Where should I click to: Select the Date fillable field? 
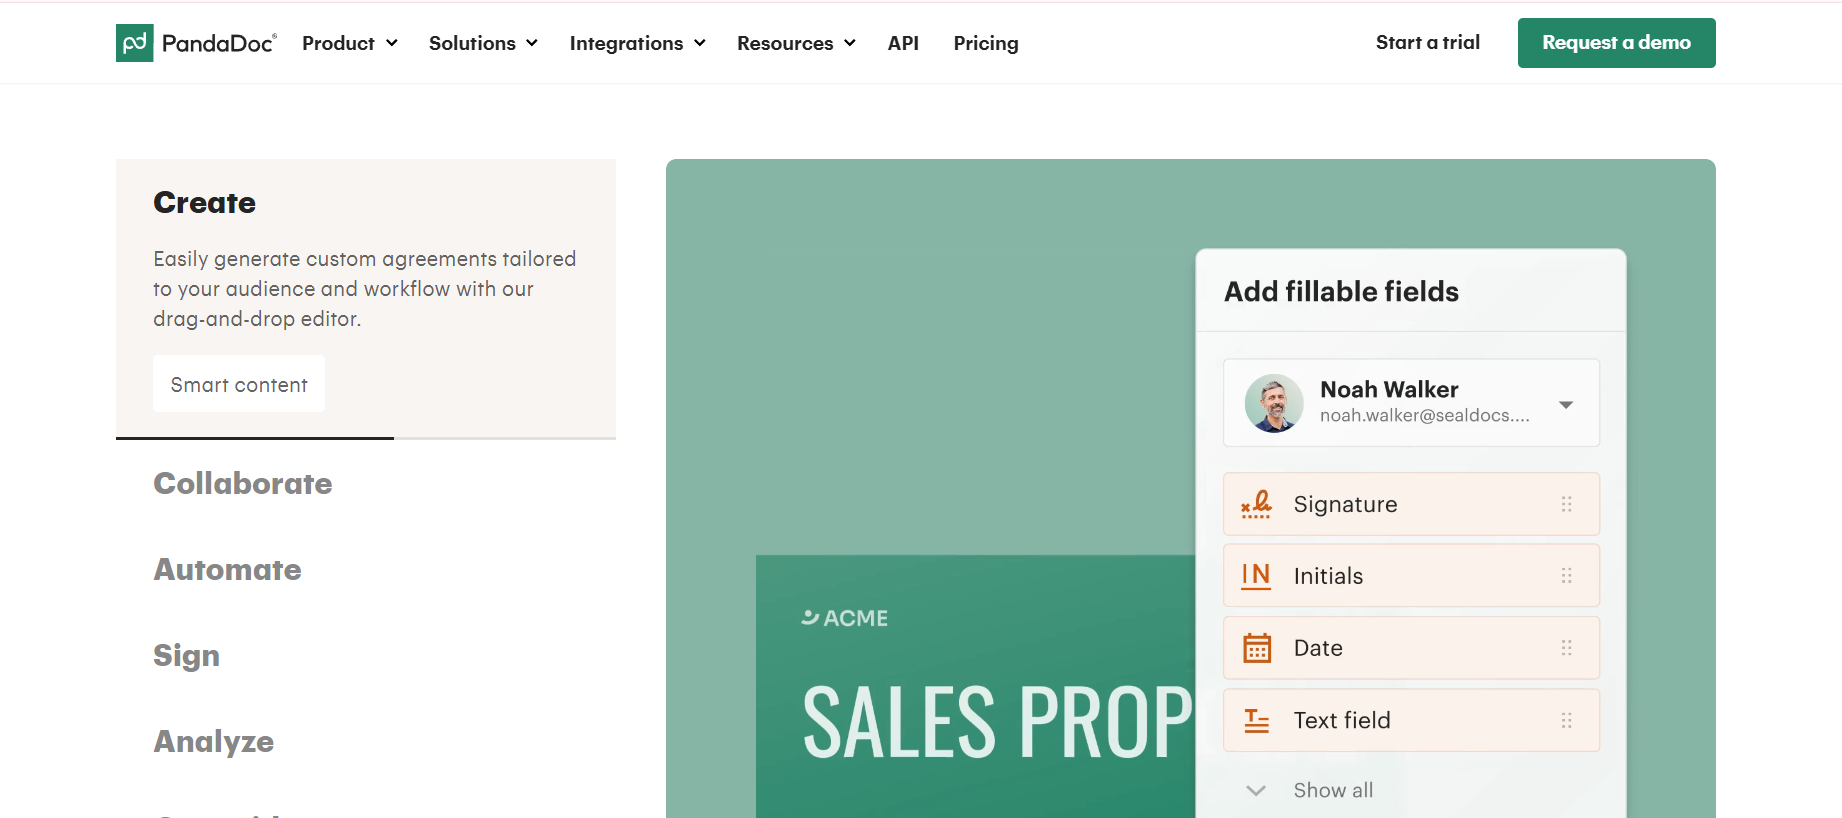[x=1411, y=648]
